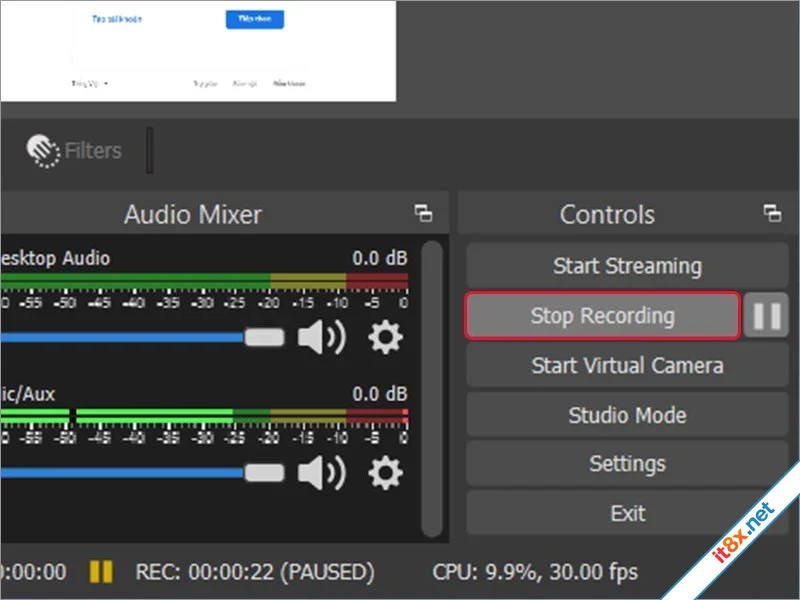Click the CPU: 9.9%, 30.00 fps status
This screenshot has width=800, height=600.
(x=535, y=572)
